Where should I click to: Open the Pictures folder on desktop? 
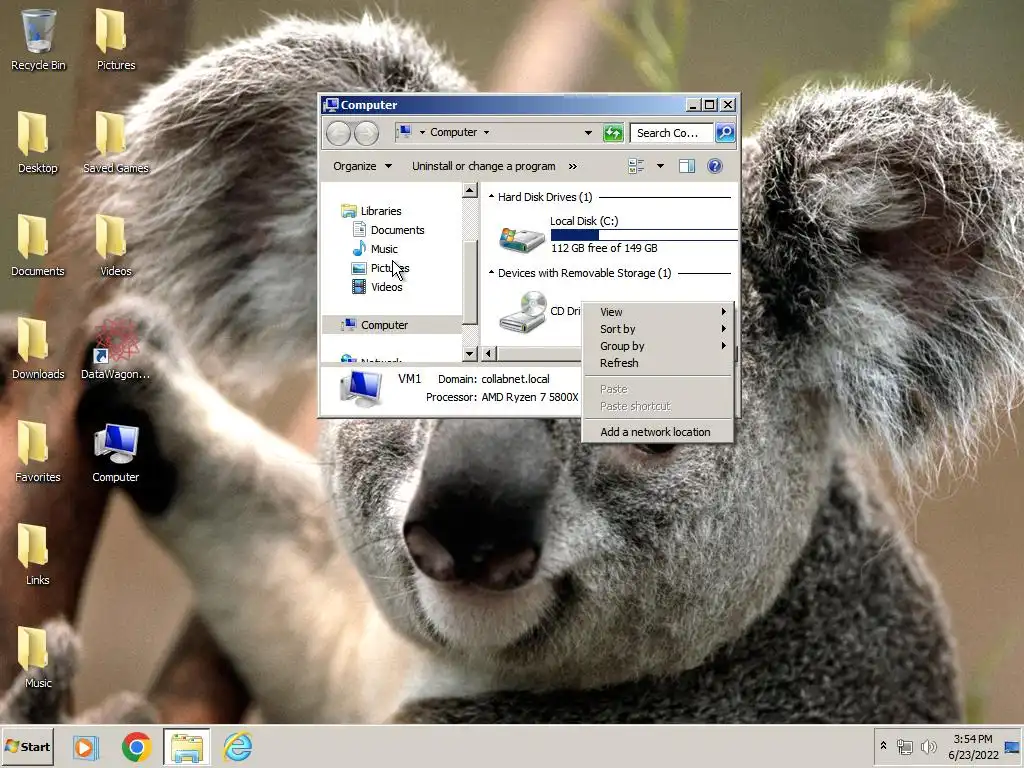(x=116, y=39)
